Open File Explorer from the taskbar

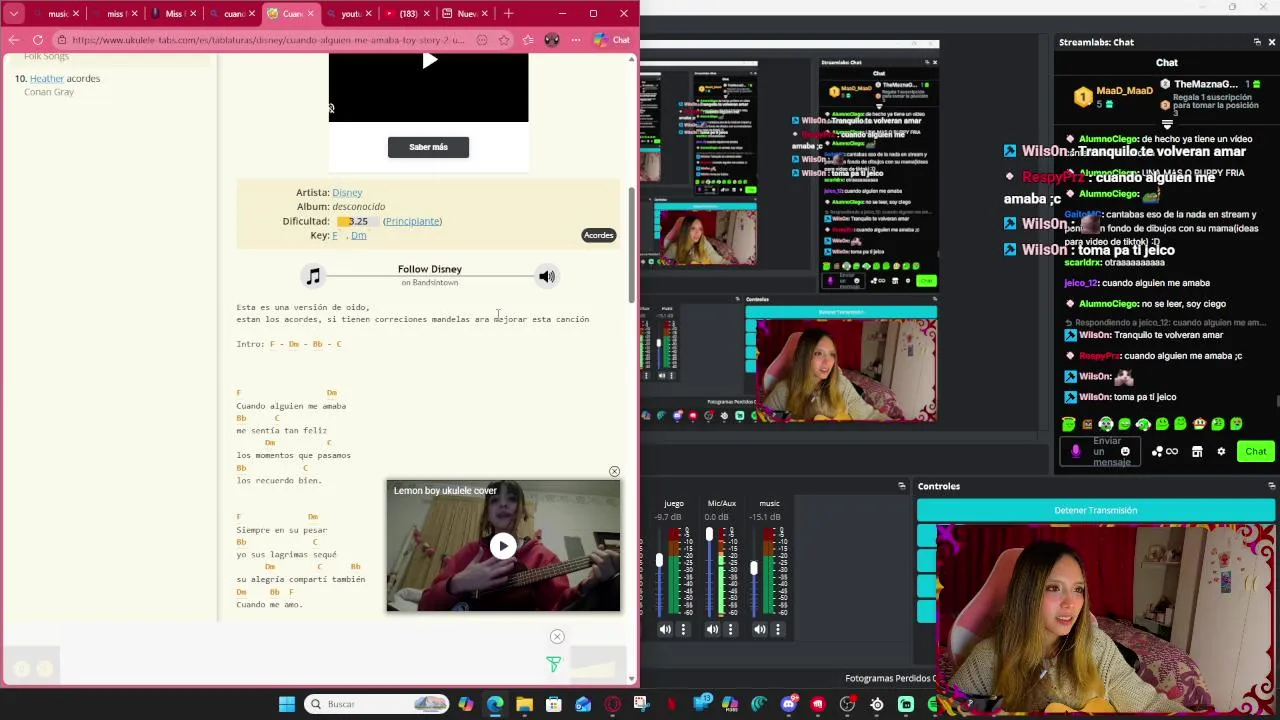point(524,704)
